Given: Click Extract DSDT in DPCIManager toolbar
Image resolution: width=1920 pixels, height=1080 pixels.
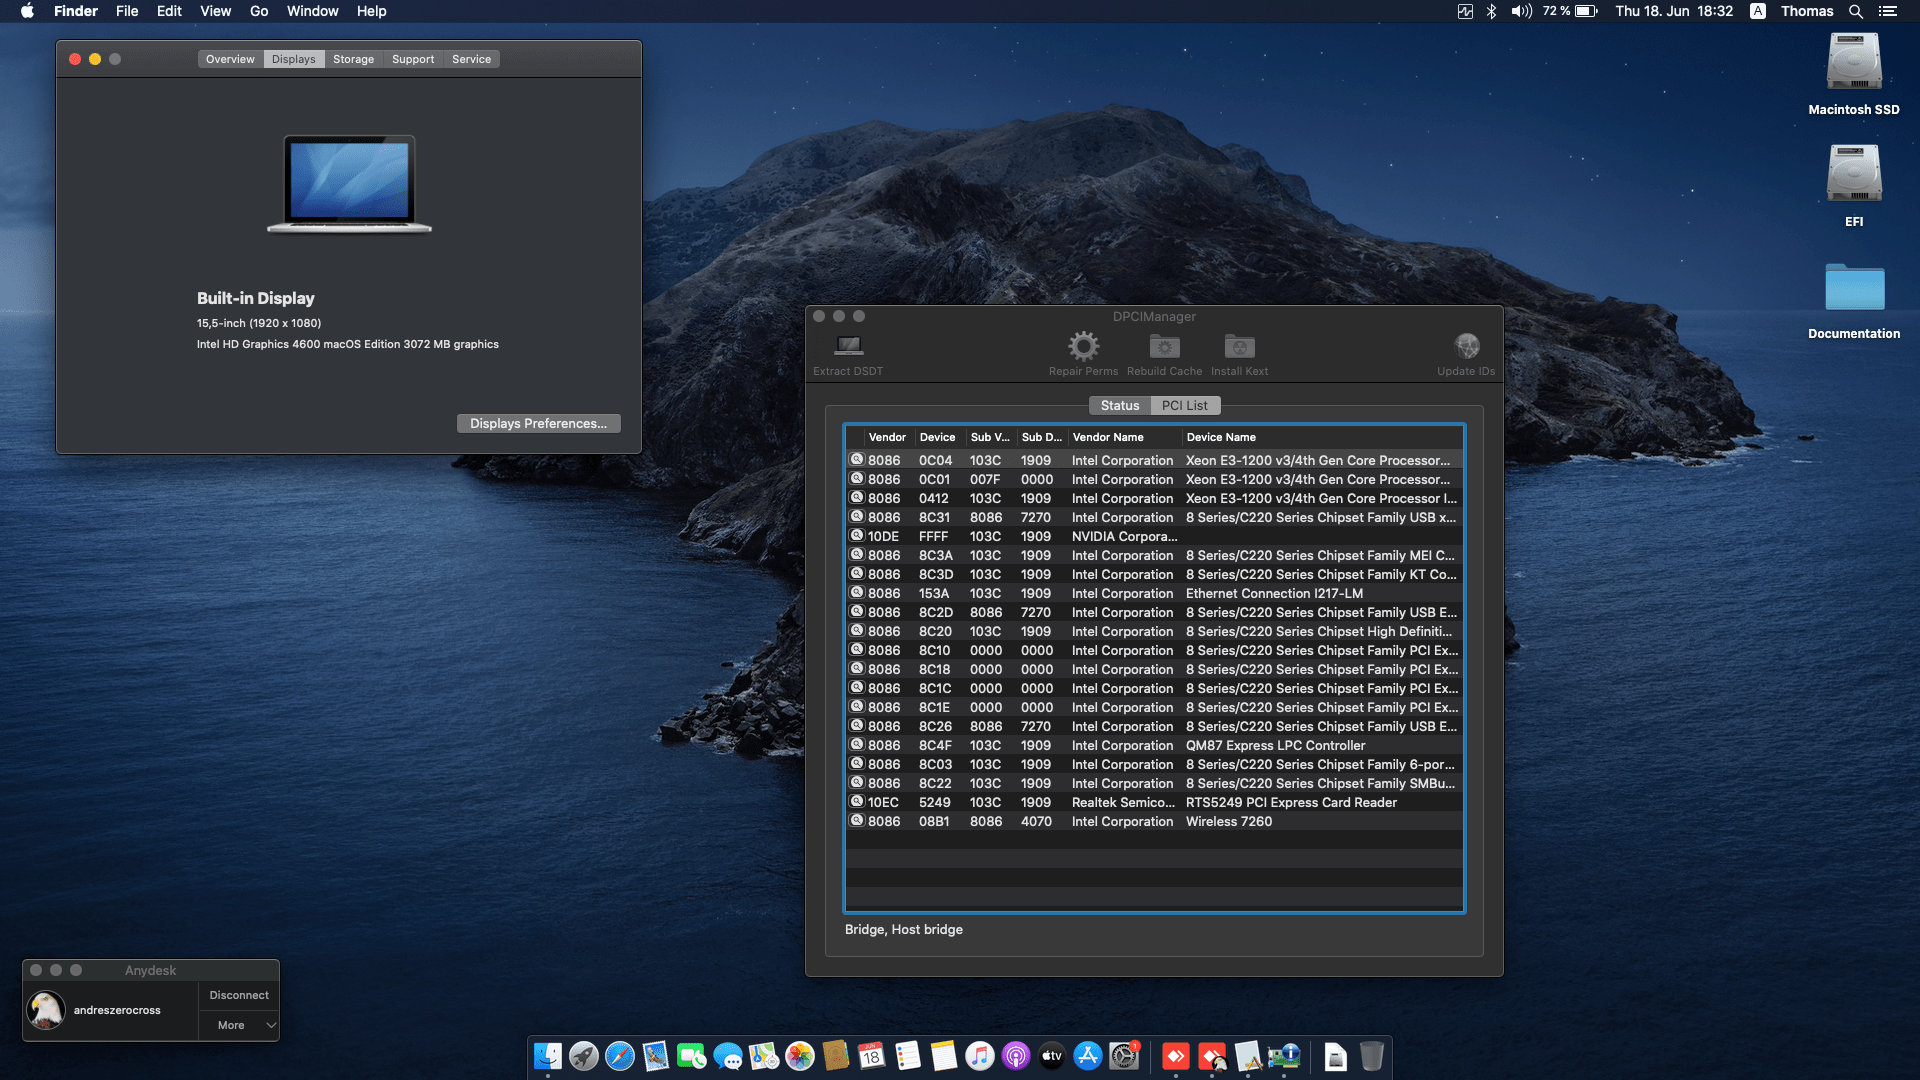Looking at the screenshot, I should point(848,354).
